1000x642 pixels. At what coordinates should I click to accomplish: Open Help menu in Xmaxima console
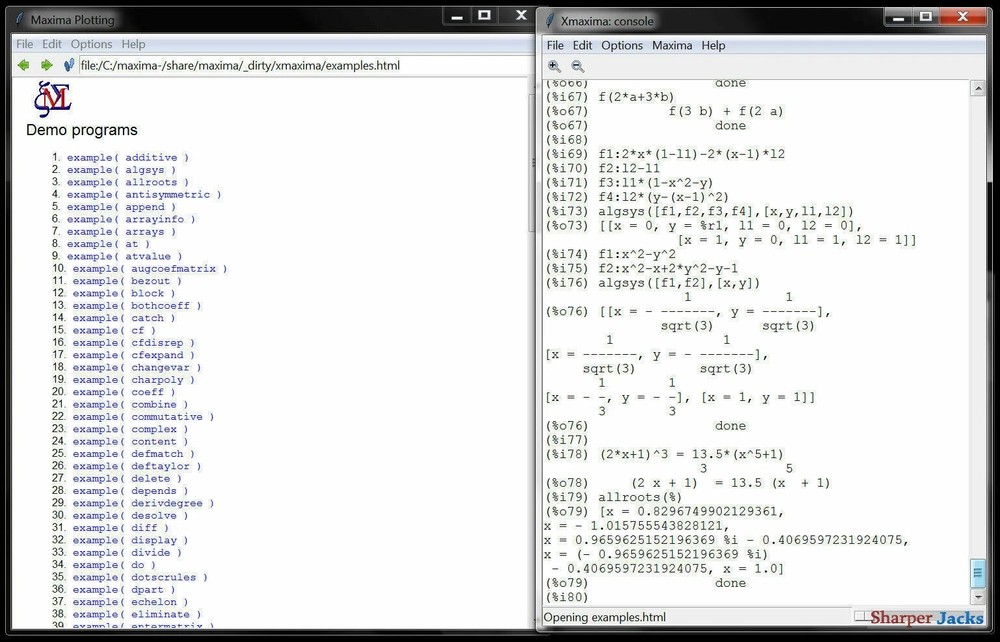coord(713,45)
